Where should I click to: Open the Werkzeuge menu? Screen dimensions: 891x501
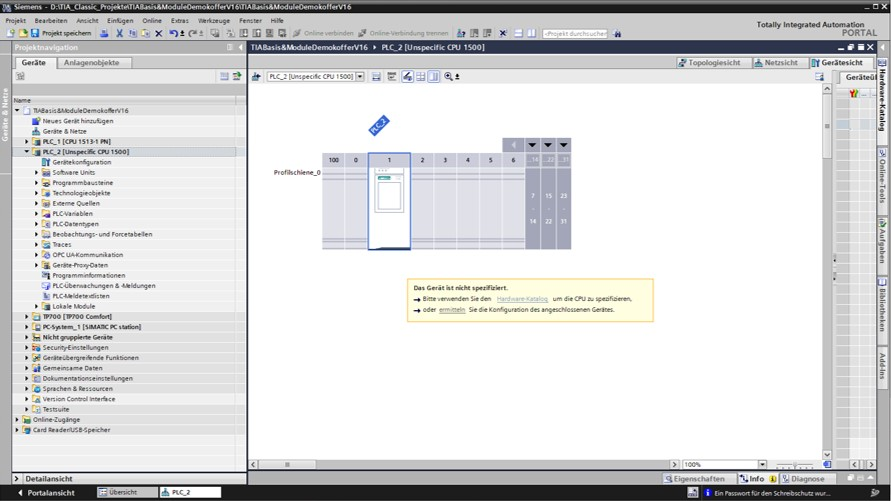click(x=213, y=20)
